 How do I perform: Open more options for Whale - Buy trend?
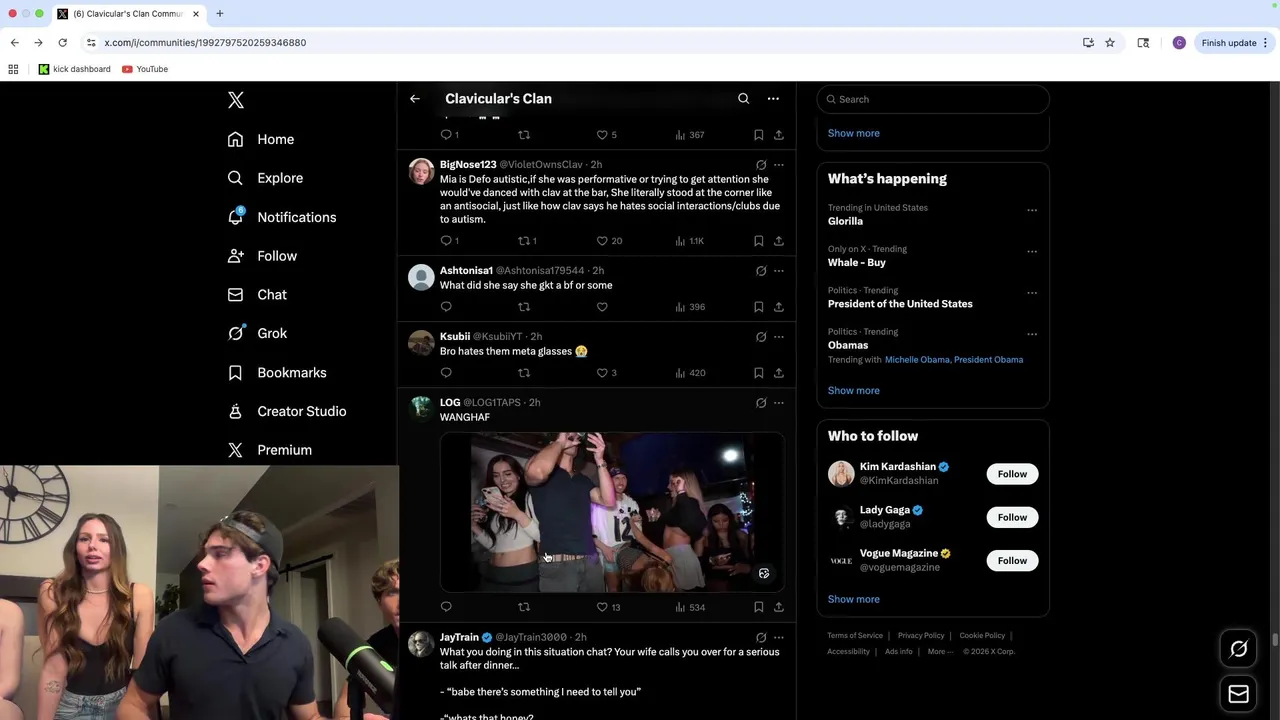point(1032,251)
